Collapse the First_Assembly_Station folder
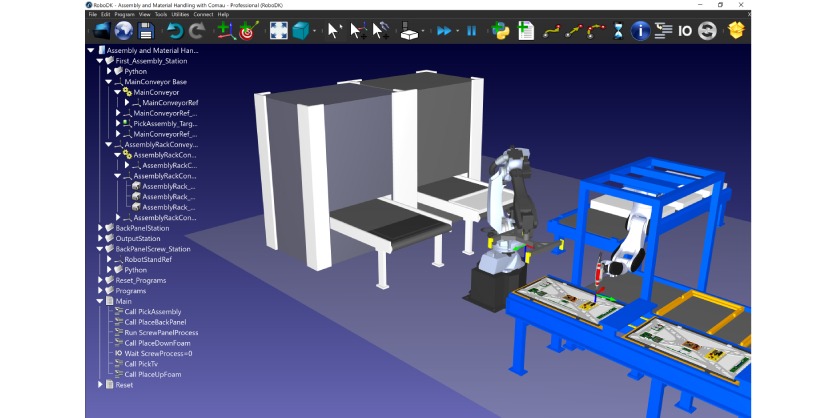The height and width of the screenshot is (418, 836). [100, 61]
